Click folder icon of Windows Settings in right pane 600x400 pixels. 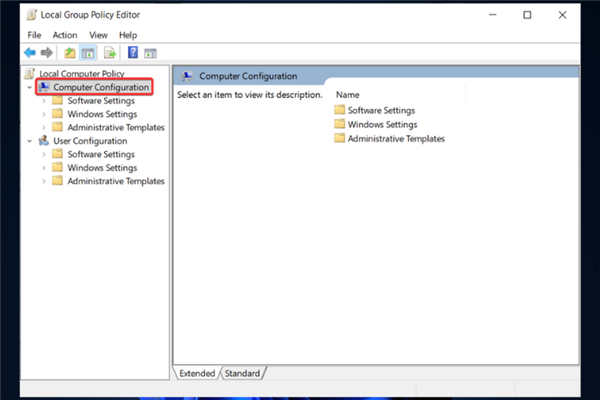tap(339, 124)
